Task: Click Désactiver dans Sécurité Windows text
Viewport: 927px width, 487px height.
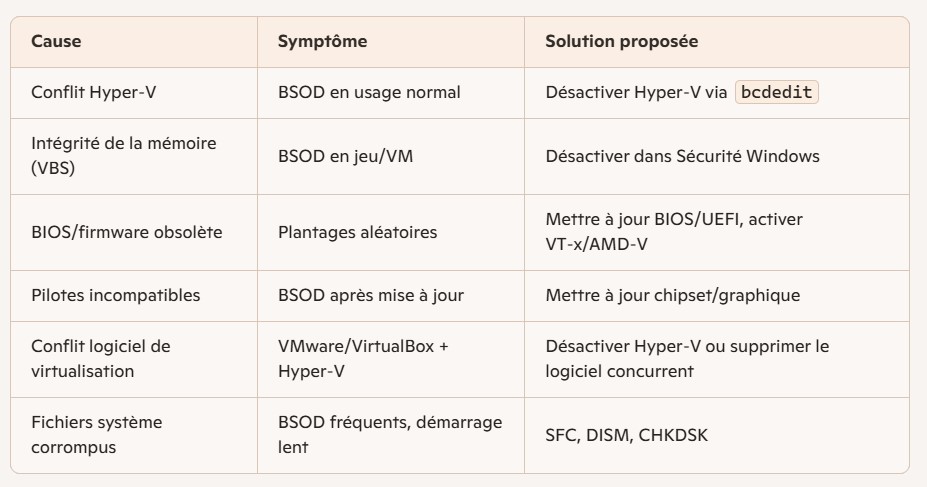Action: [682, 156]
